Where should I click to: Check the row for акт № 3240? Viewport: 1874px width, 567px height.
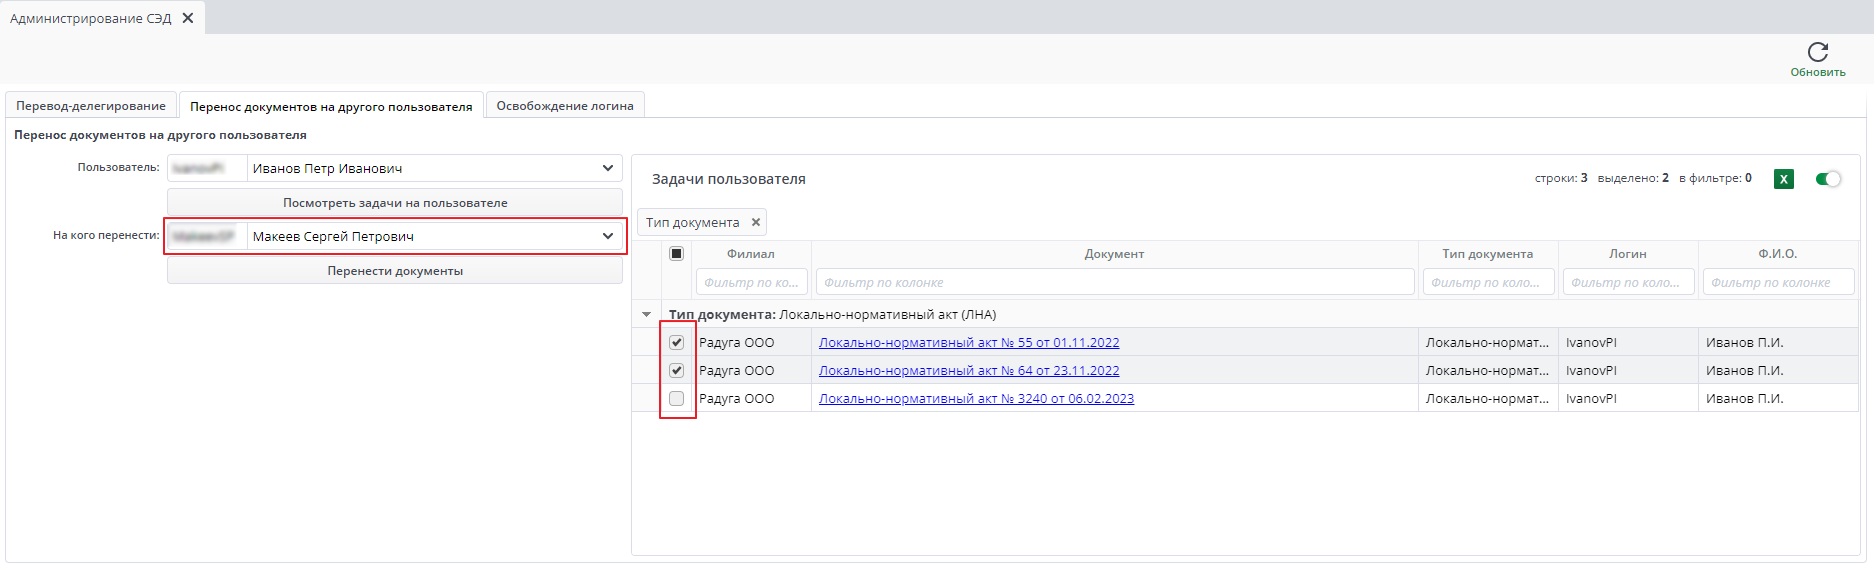[677, 398]
